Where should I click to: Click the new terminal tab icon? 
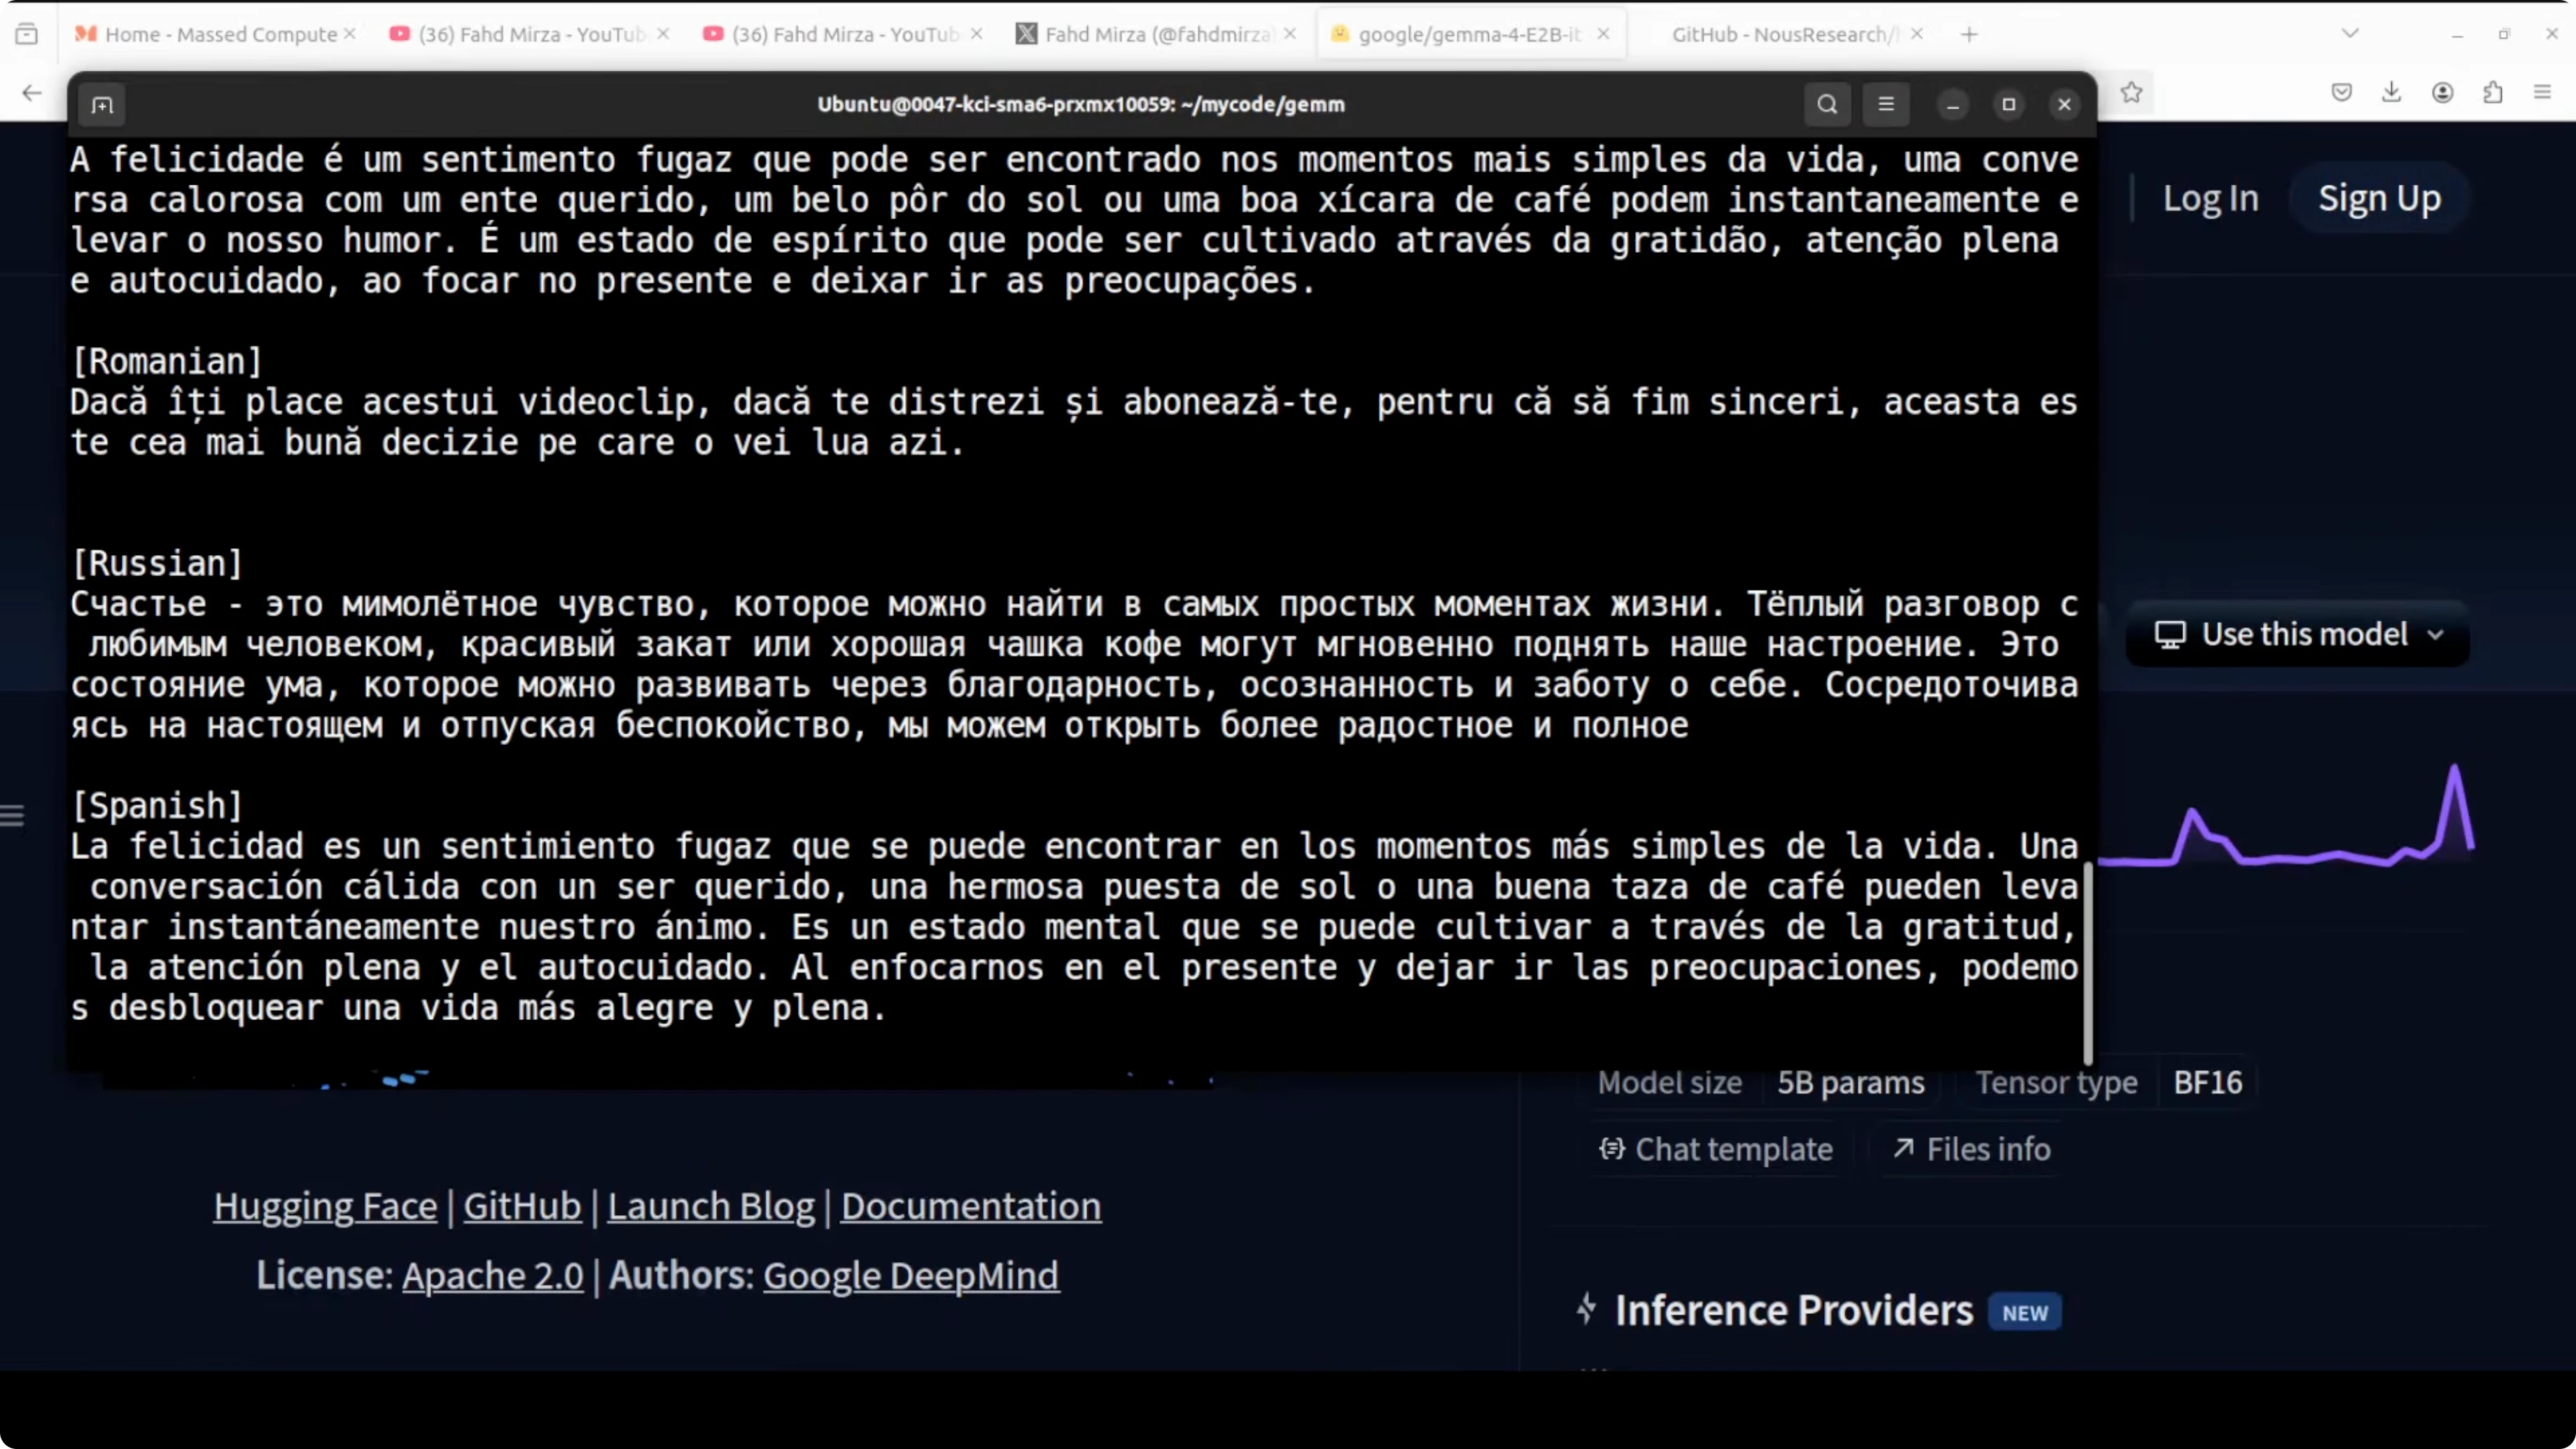tap(102, 105)
